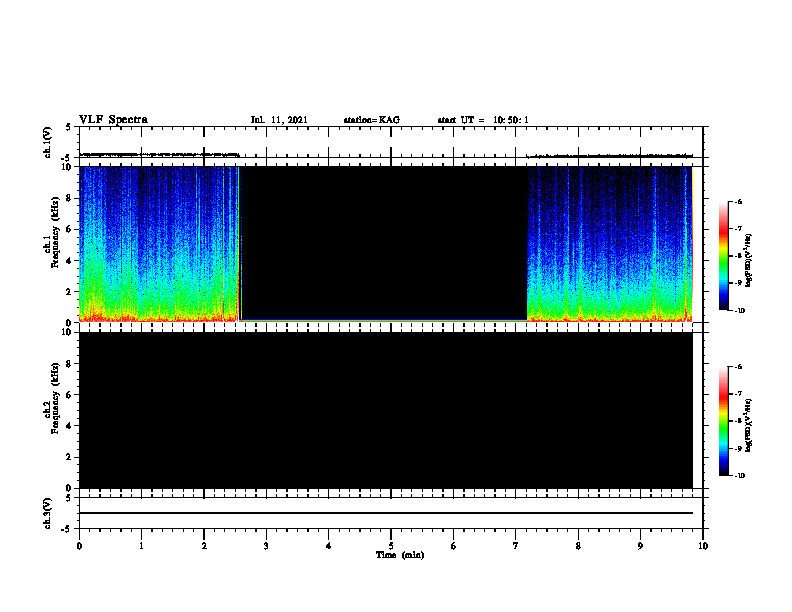This screenshot has width=792, height=612.
Task: Click the ch.2 spectrogram color scale bar
Action: click(723, 421)
